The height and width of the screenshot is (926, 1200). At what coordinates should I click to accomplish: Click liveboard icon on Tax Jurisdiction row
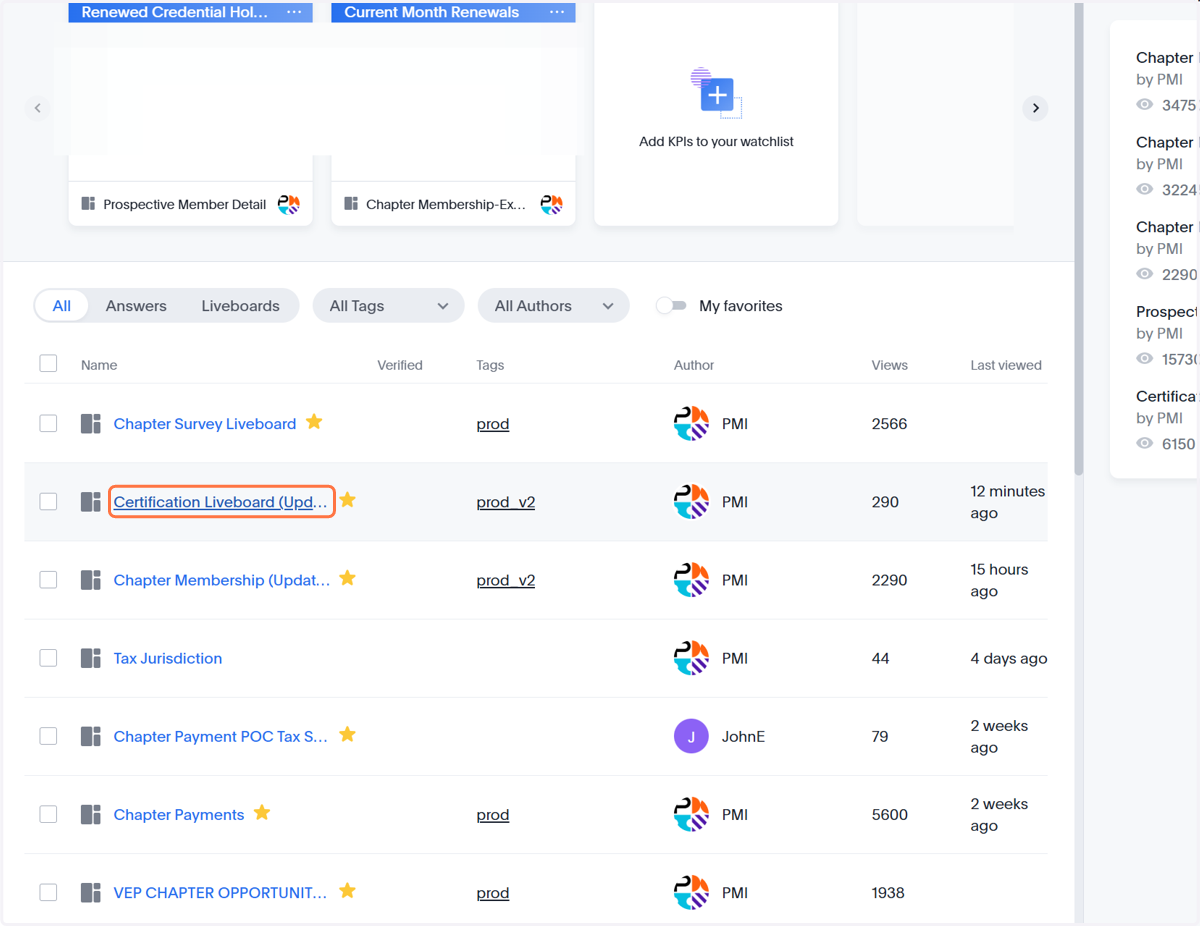91,658
